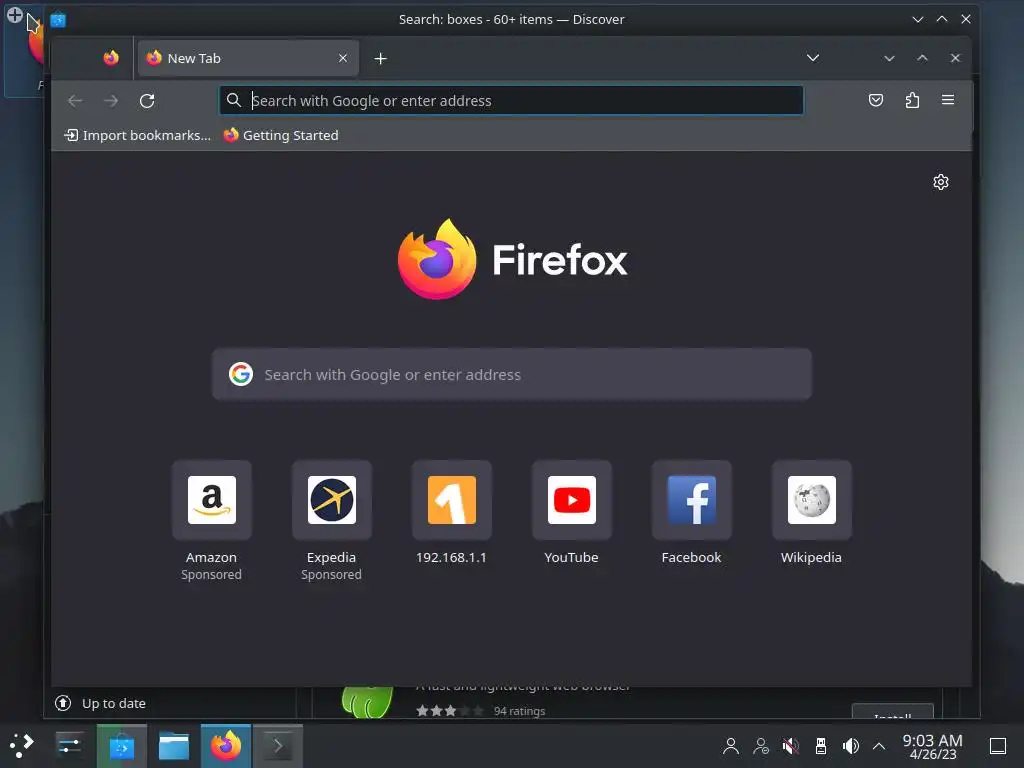This screenshot has width=1024, height=768.
Task: Switch to Firefox in the taskbar
Action: point(226,746)
